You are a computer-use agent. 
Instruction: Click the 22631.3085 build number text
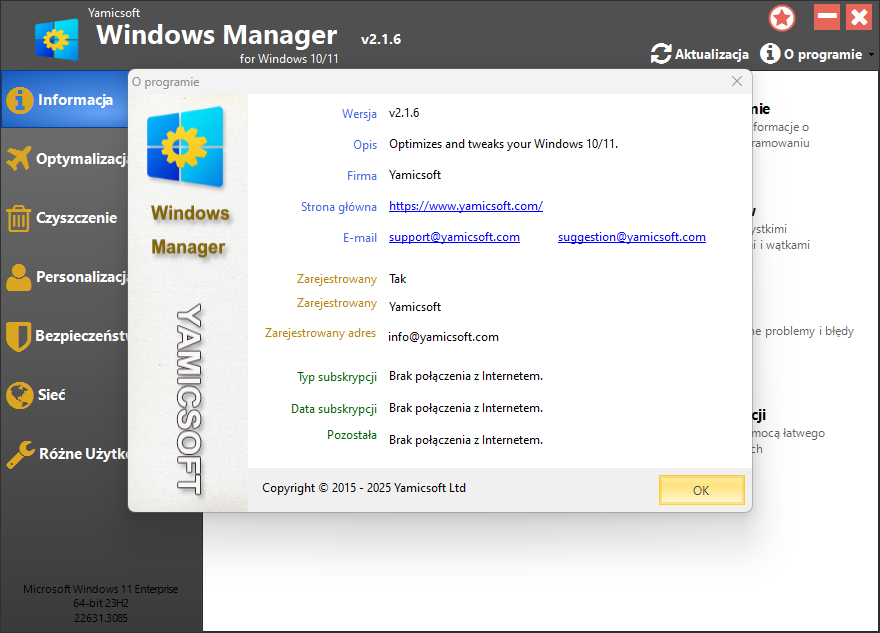(x=100, y=618)
